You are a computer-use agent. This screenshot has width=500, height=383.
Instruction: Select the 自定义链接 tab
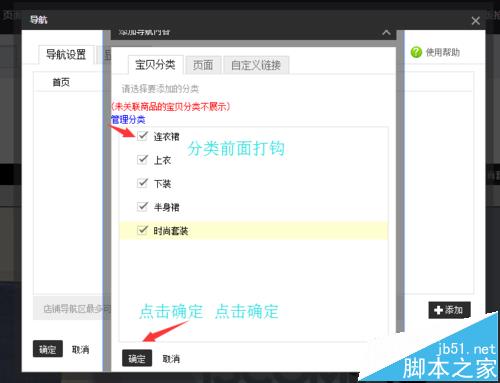[x=256, y=65]
